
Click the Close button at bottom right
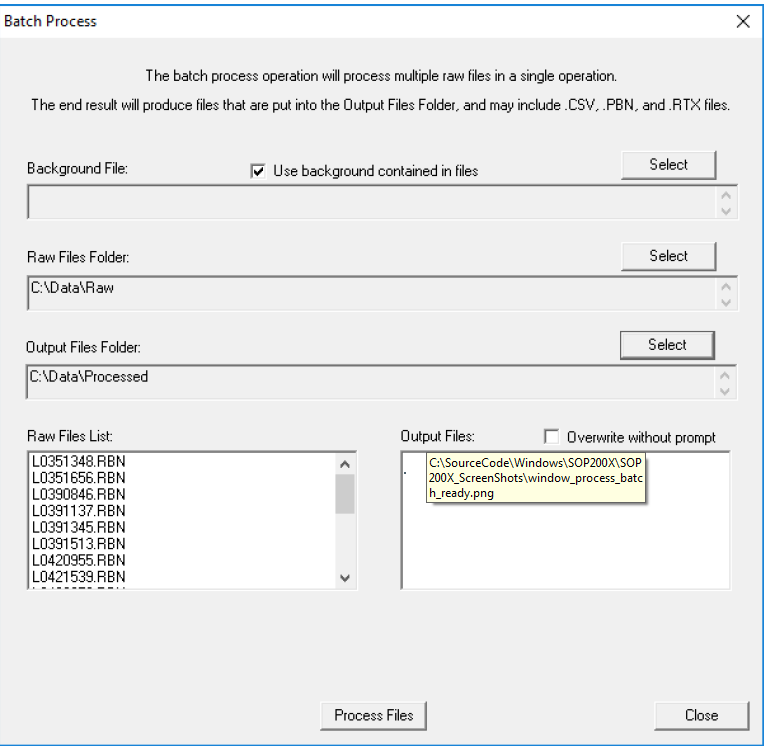[x=701, y=715]
